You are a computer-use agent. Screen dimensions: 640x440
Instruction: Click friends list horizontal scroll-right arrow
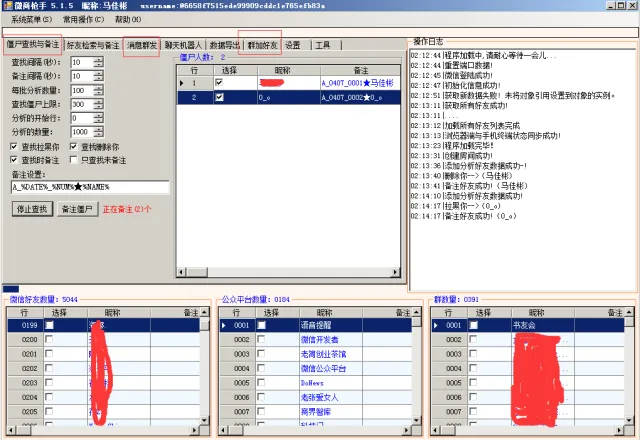195,430
